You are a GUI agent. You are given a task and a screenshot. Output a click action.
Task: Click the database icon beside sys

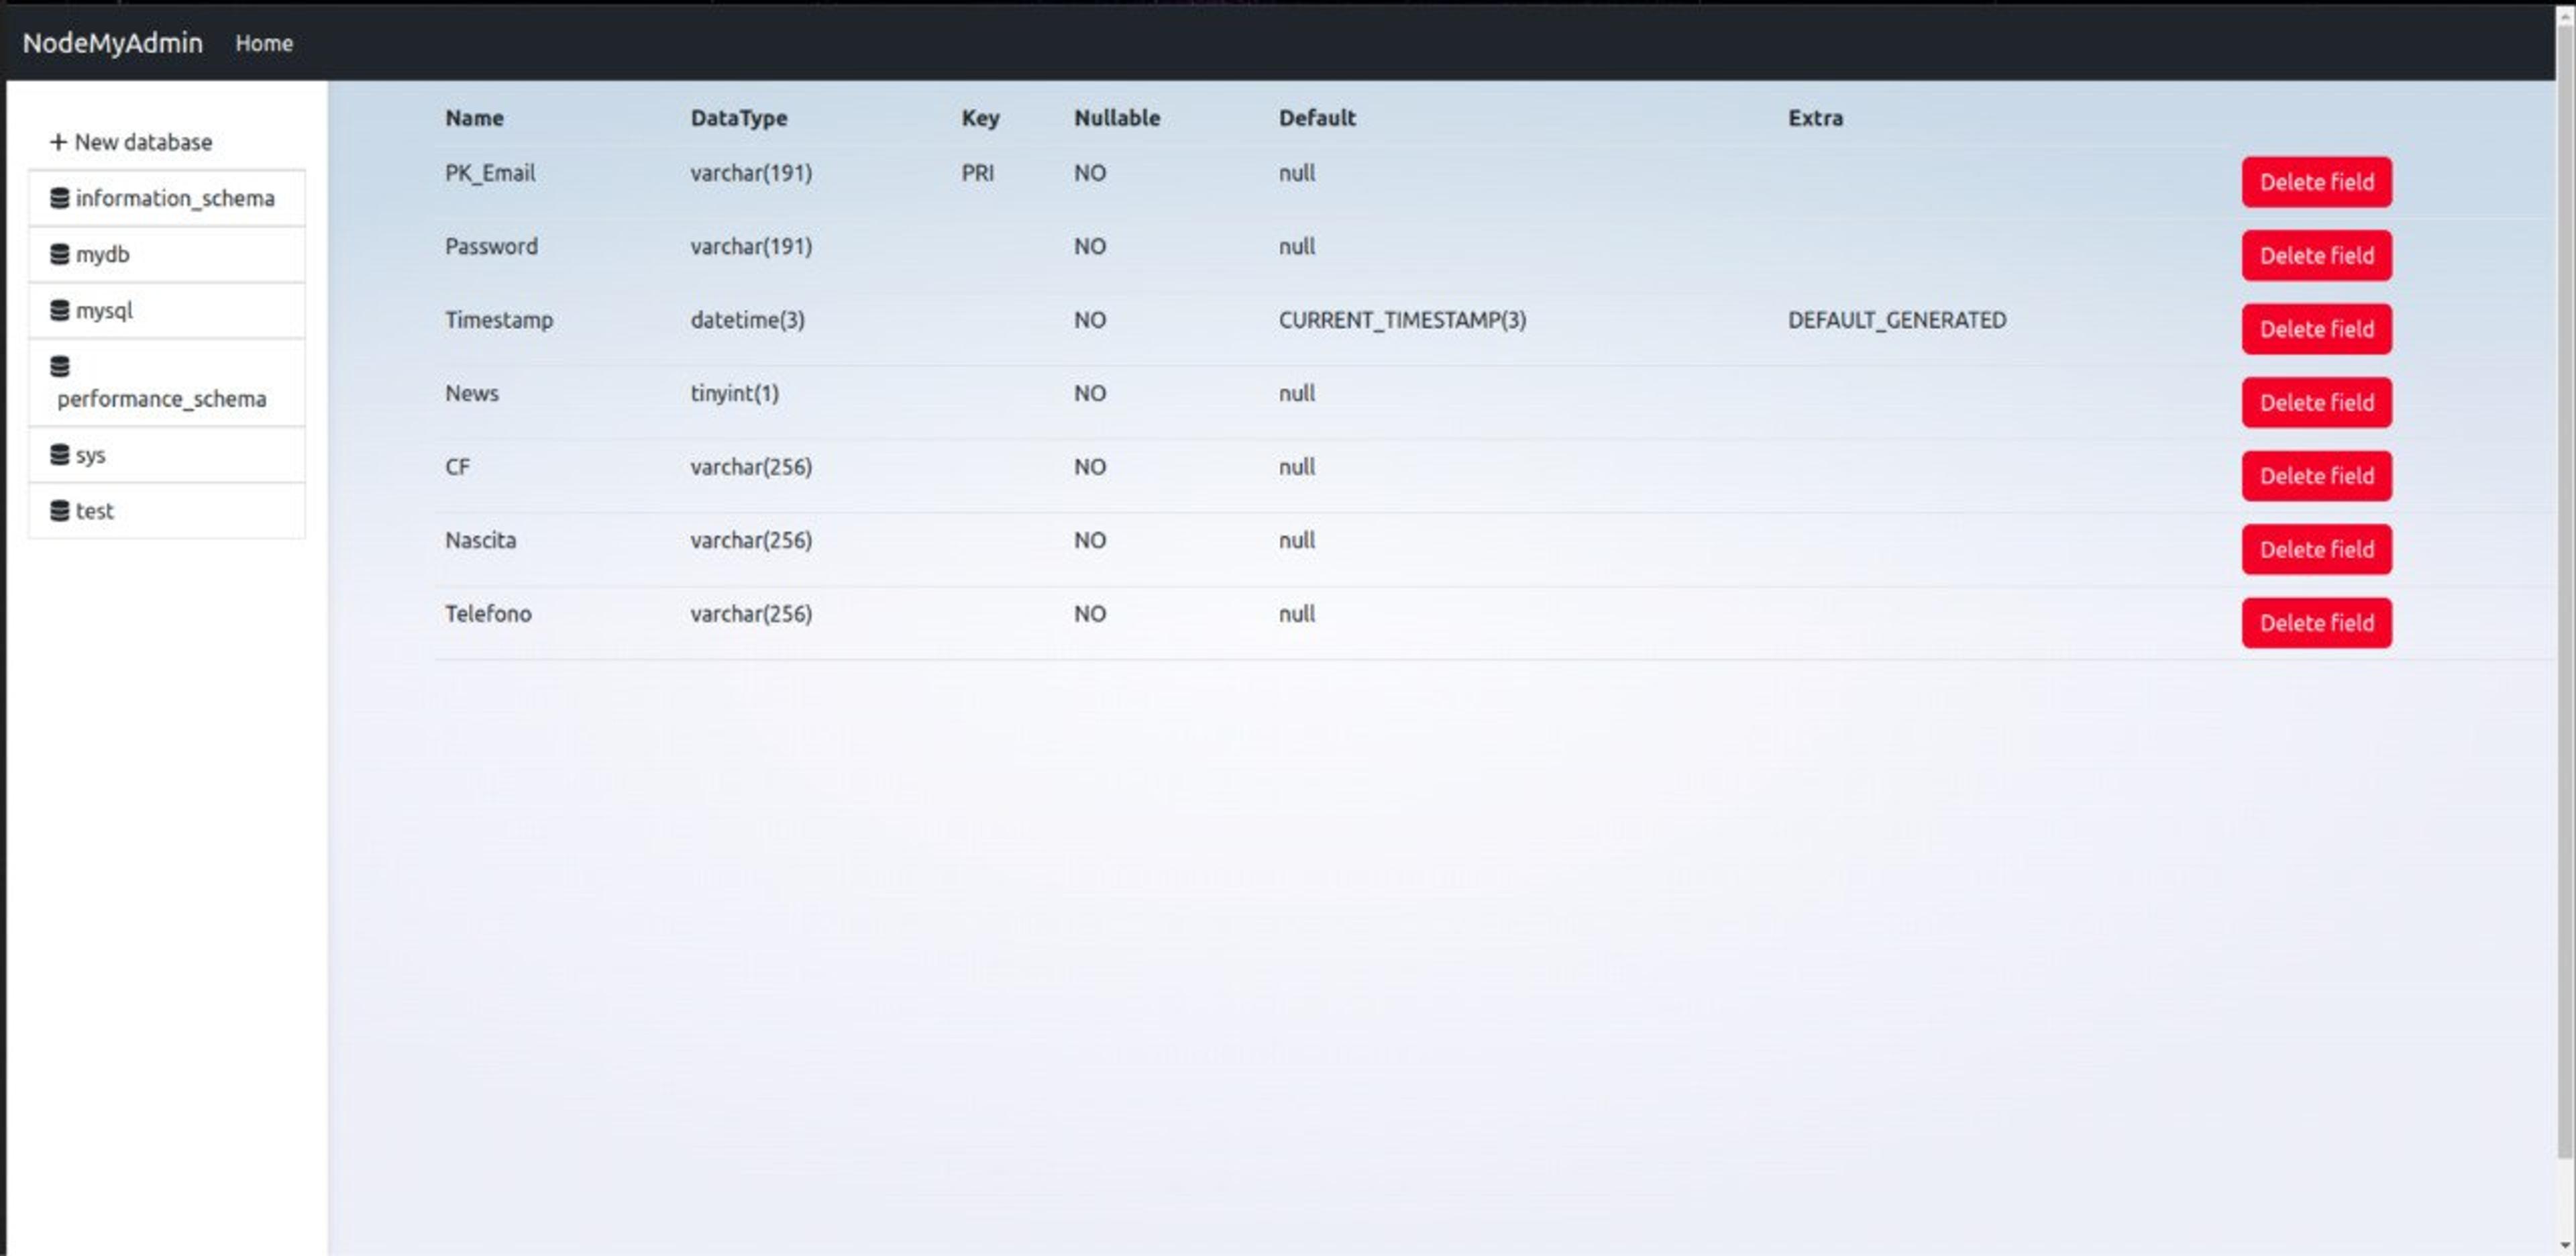(x=60, y=454)
